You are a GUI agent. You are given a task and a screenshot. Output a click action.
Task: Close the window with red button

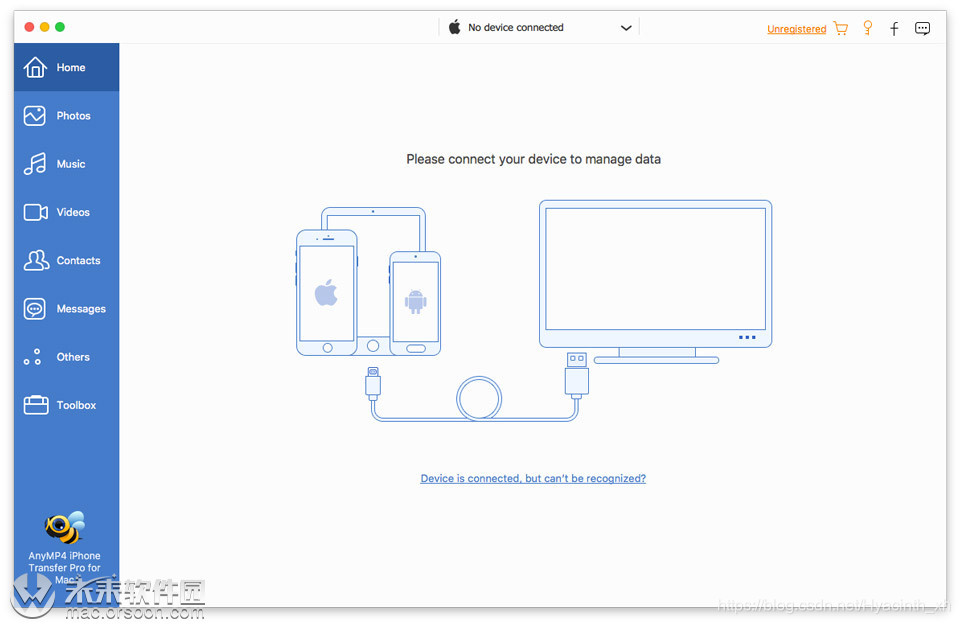coord(29,27)
